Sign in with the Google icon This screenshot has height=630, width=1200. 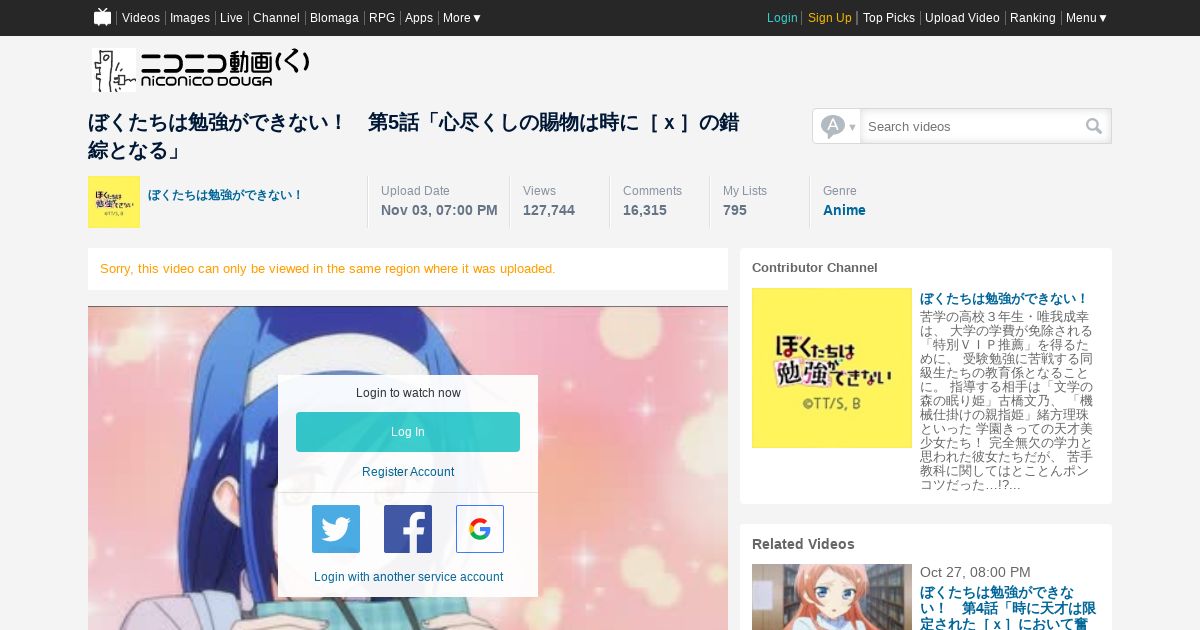tap(480, 529)
